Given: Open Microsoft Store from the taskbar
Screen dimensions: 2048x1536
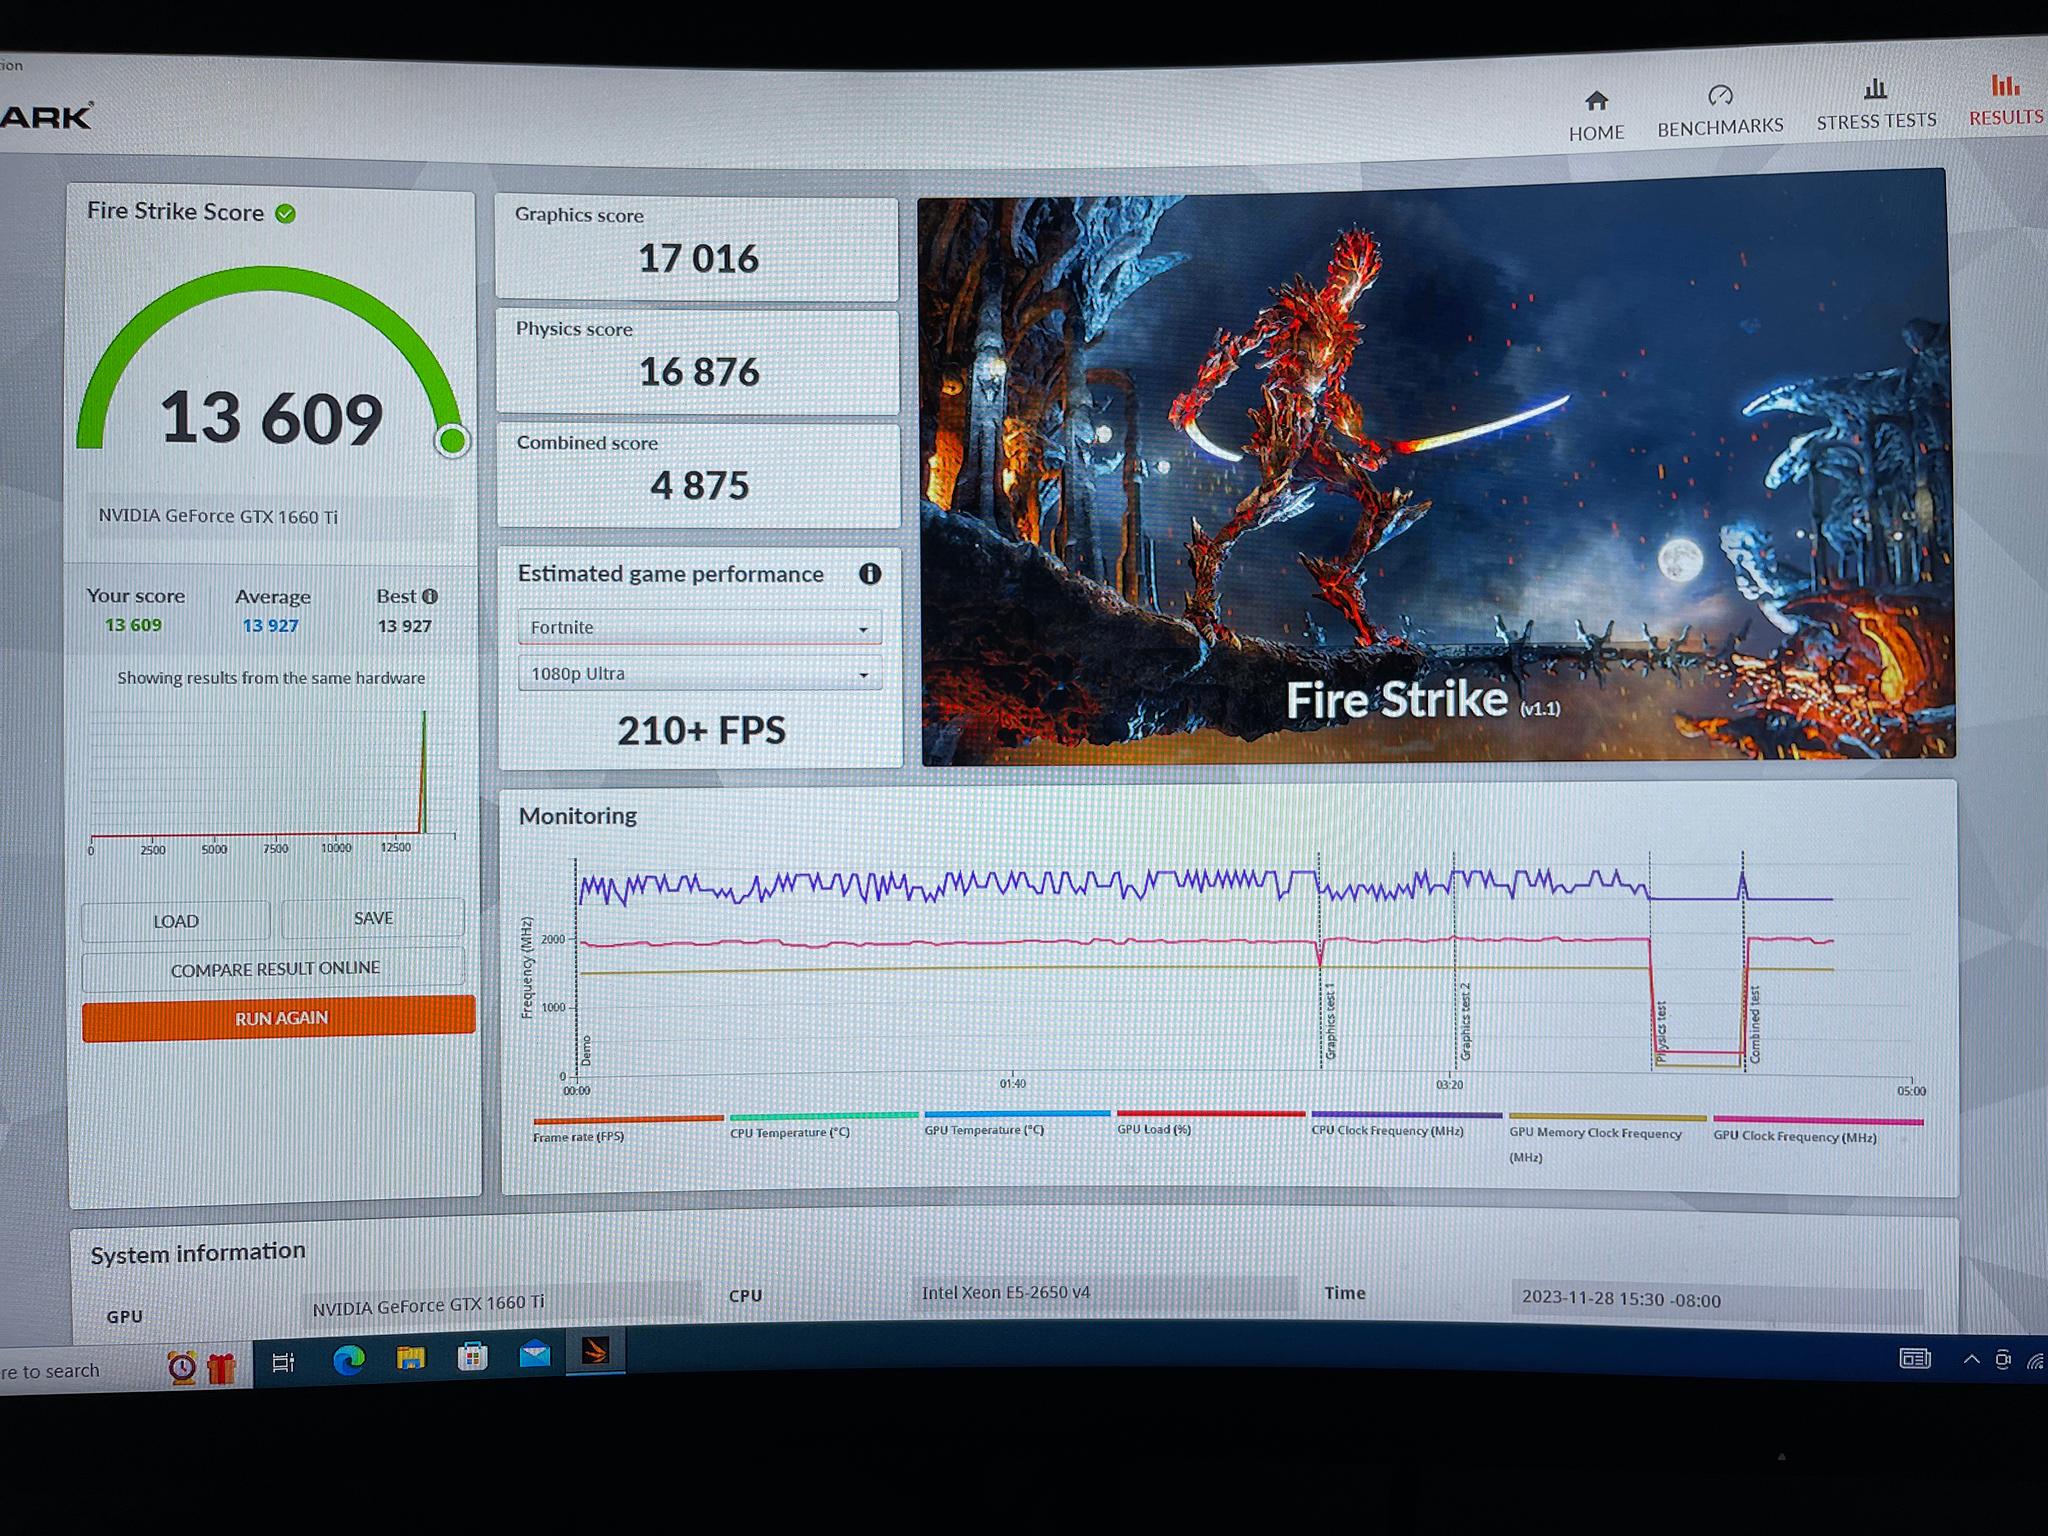Looking at the screenshot, I should [x=472, y=1357].
